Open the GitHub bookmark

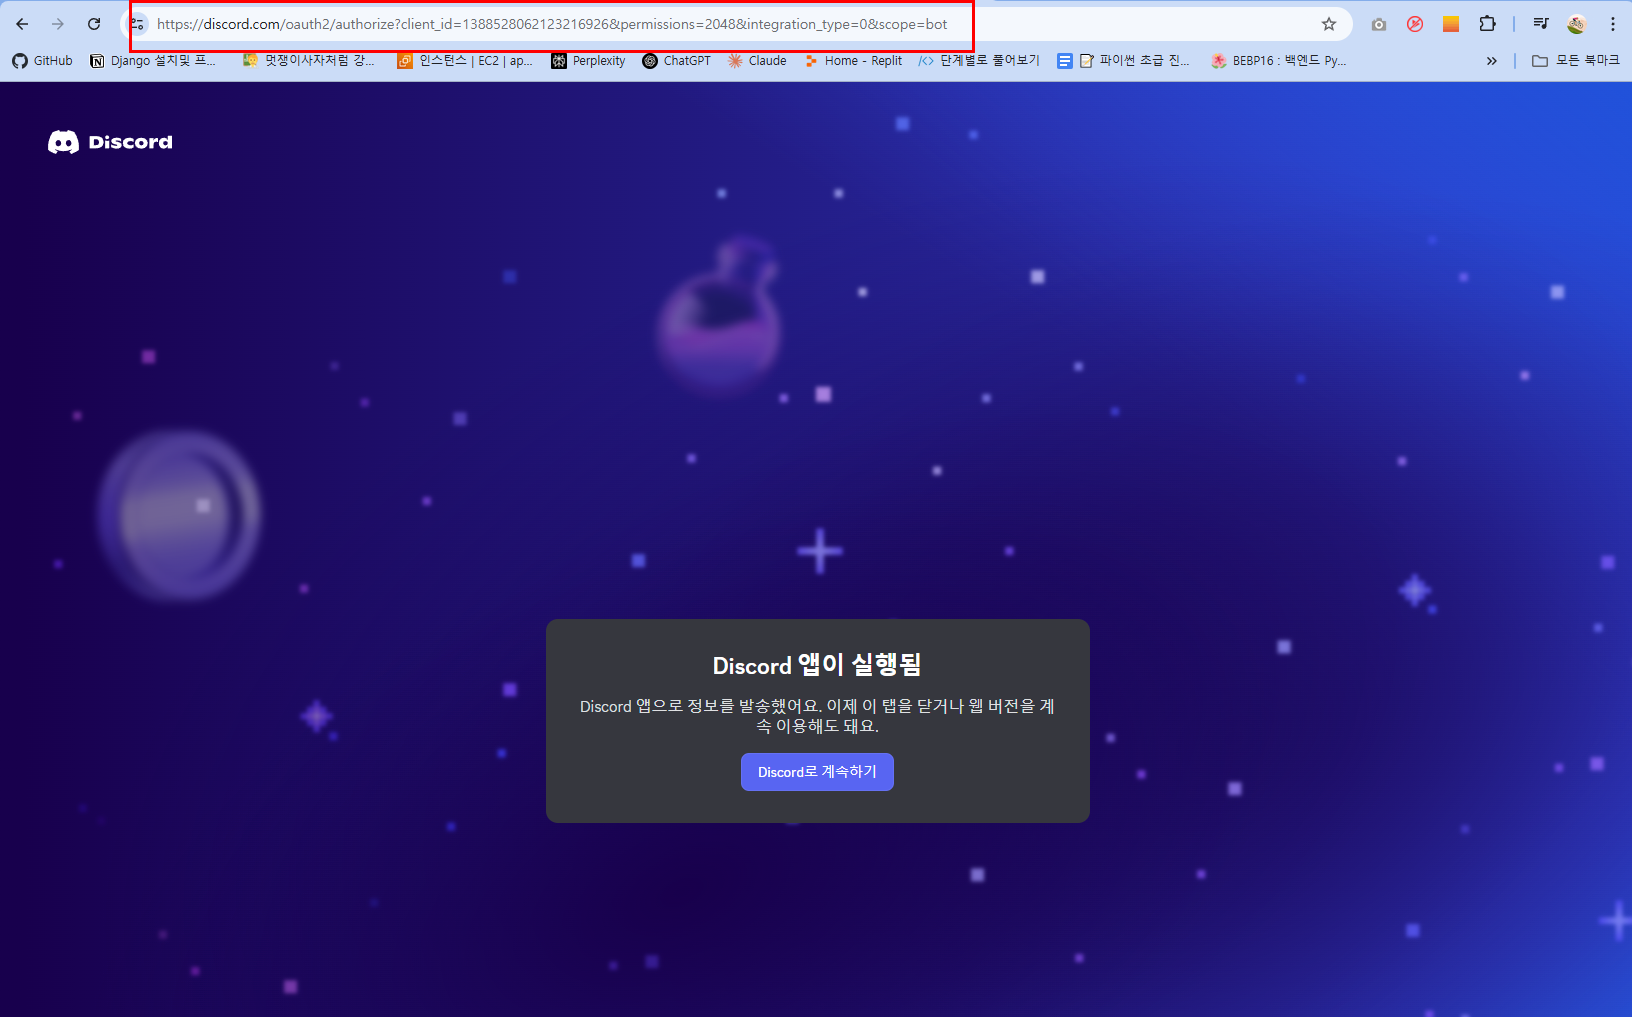pyautogui.click(x=43, y=61)
